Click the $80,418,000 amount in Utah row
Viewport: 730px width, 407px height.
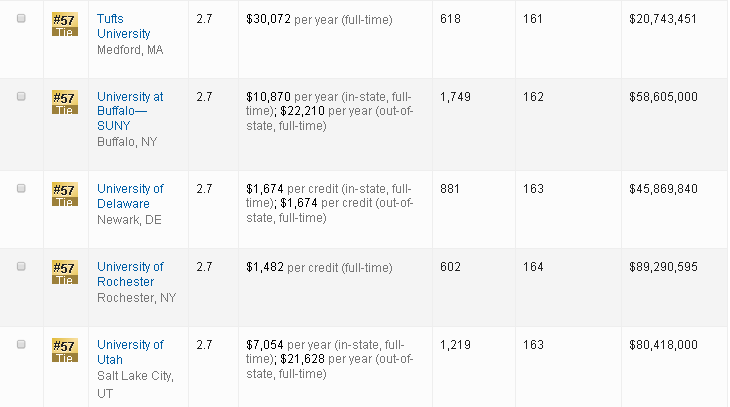tap(662, 345)
